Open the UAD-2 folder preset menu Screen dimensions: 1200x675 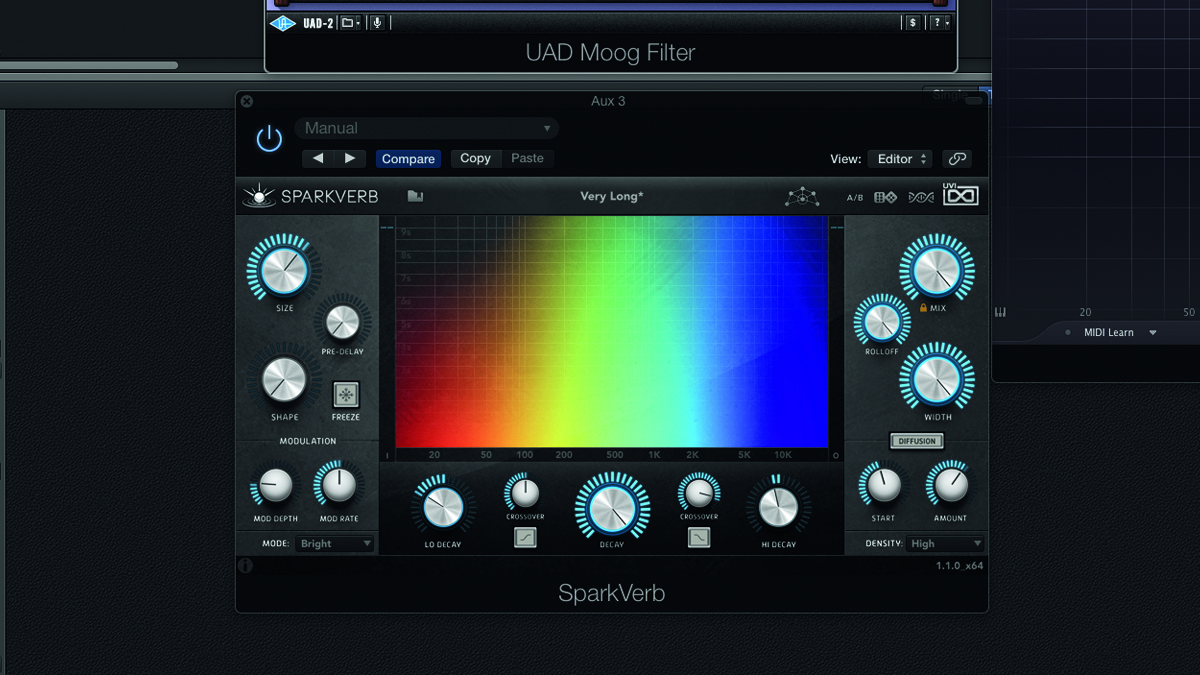coord(349,22)
